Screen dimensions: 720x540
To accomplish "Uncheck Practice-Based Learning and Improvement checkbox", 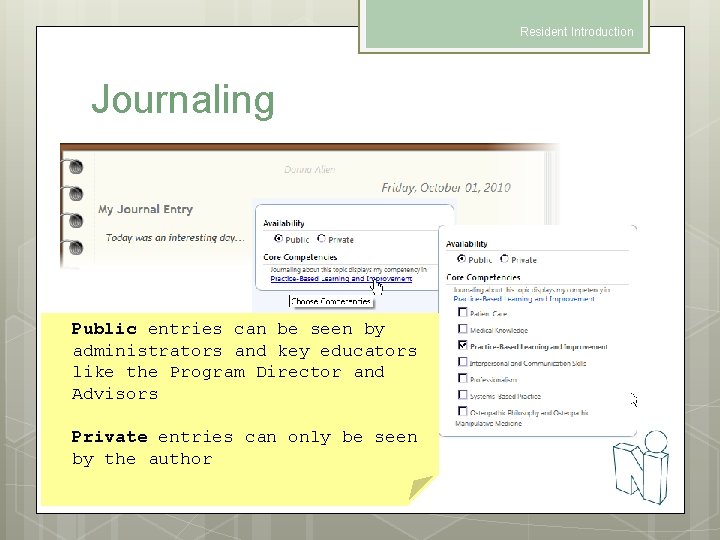I will (x=462, y=345).
